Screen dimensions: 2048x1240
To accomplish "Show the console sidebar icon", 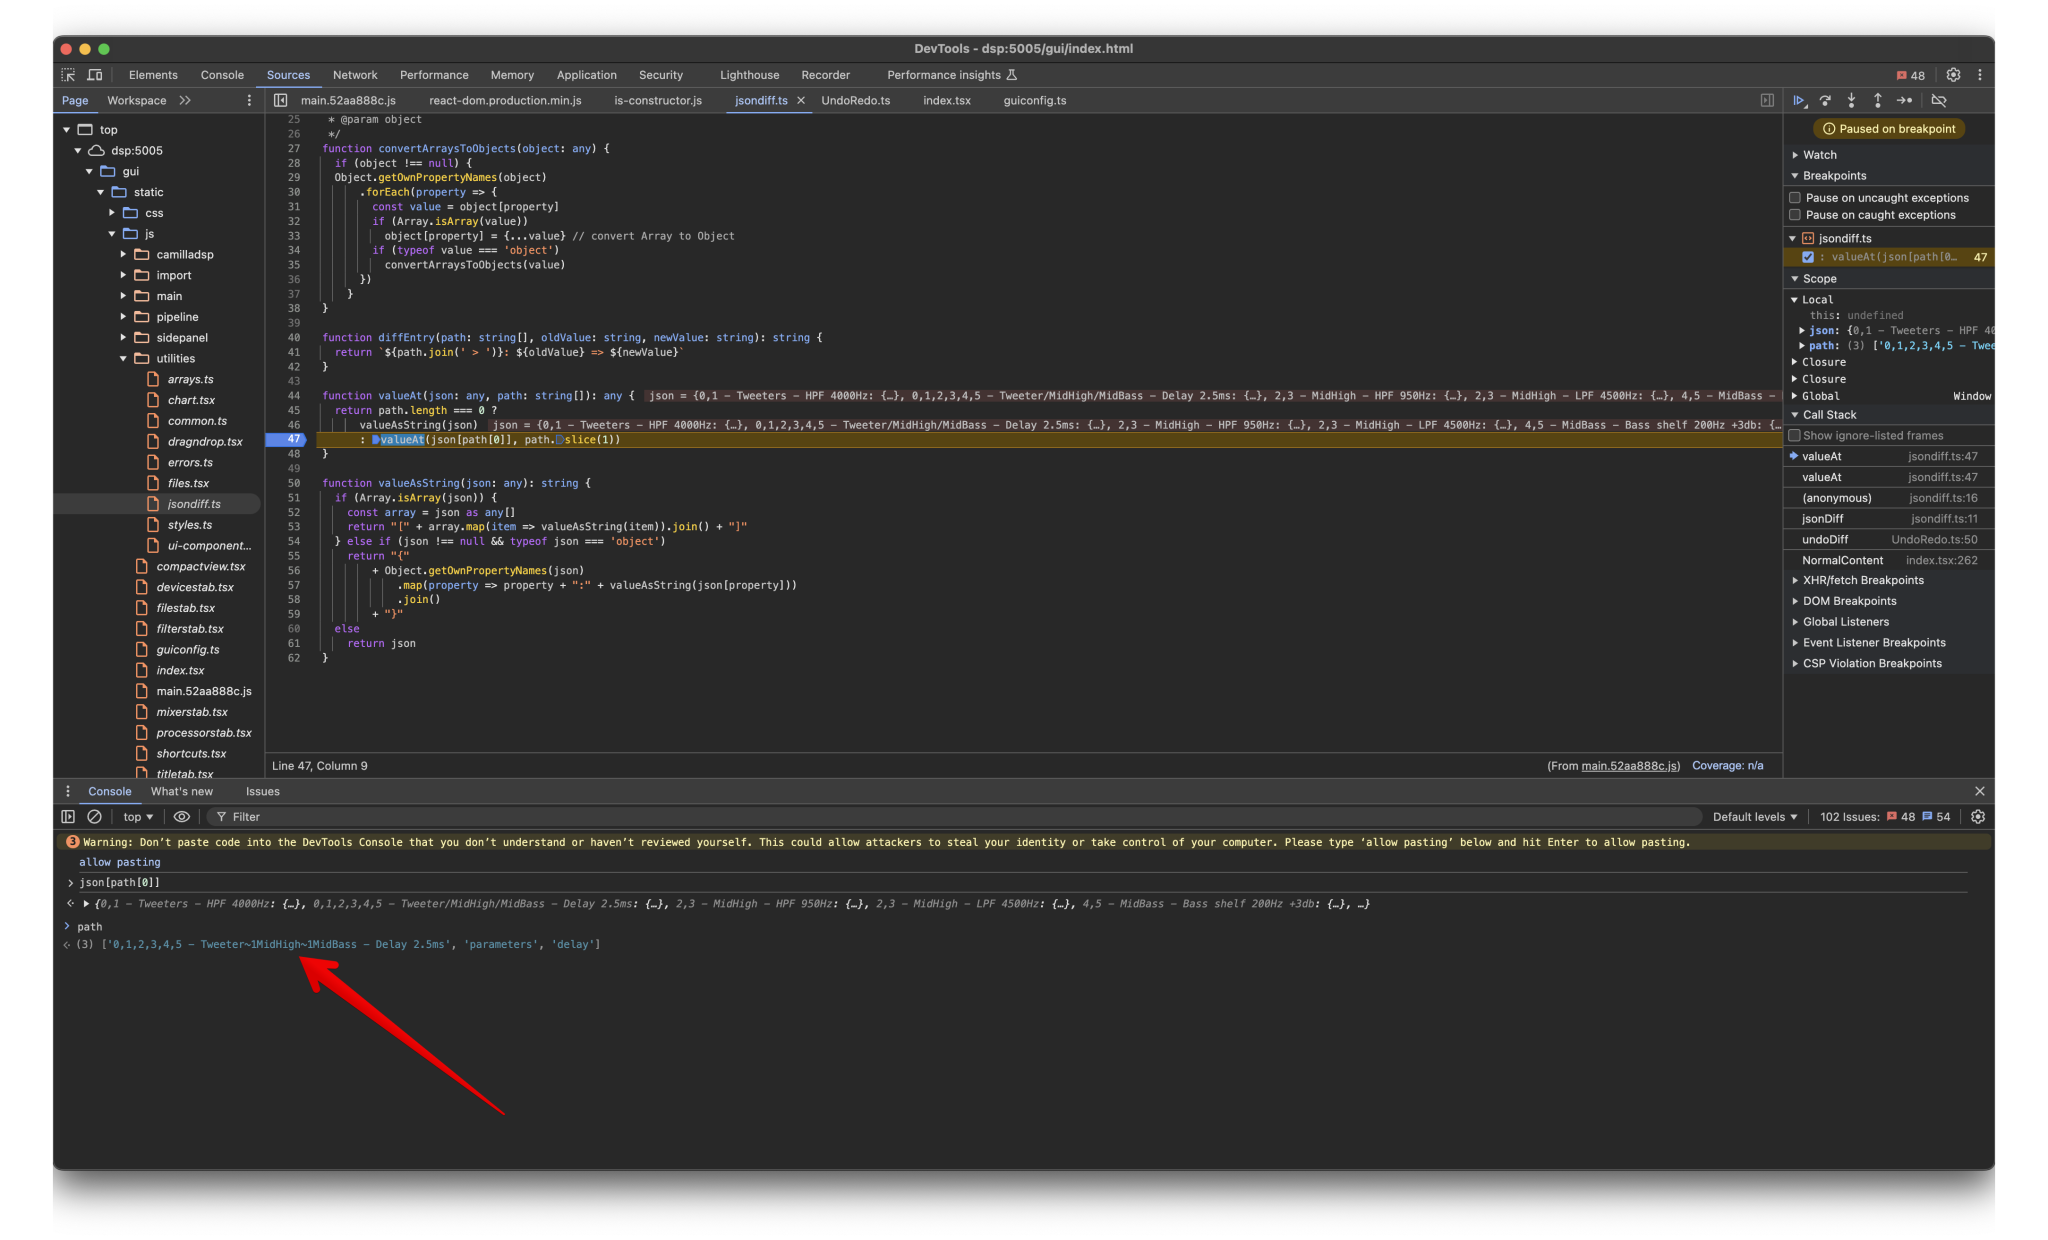I will [68, 817].
